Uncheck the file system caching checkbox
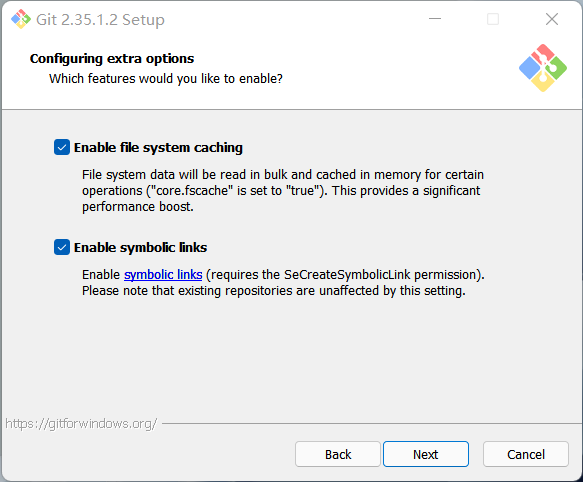Screen dimensions: 583x482 coord(62,147)
